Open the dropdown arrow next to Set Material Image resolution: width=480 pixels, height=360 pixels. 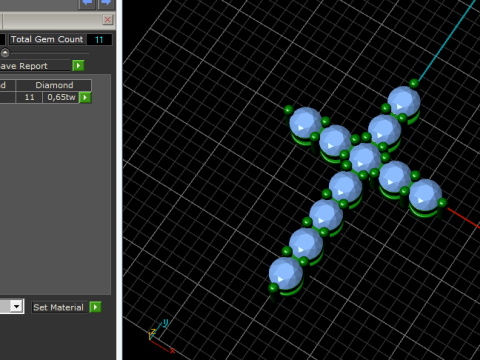[x=16, y=306]
